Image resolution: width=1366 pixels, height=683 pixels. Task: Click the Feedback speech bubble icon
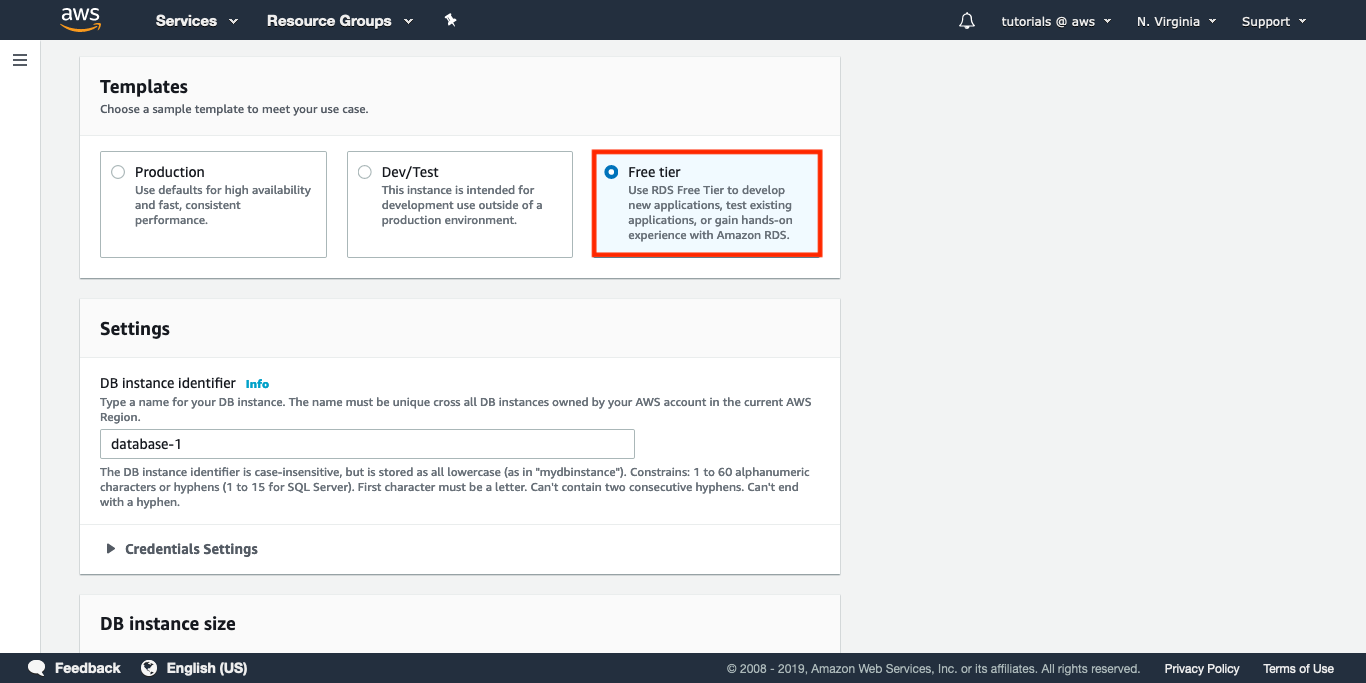(x=37, y=668)
